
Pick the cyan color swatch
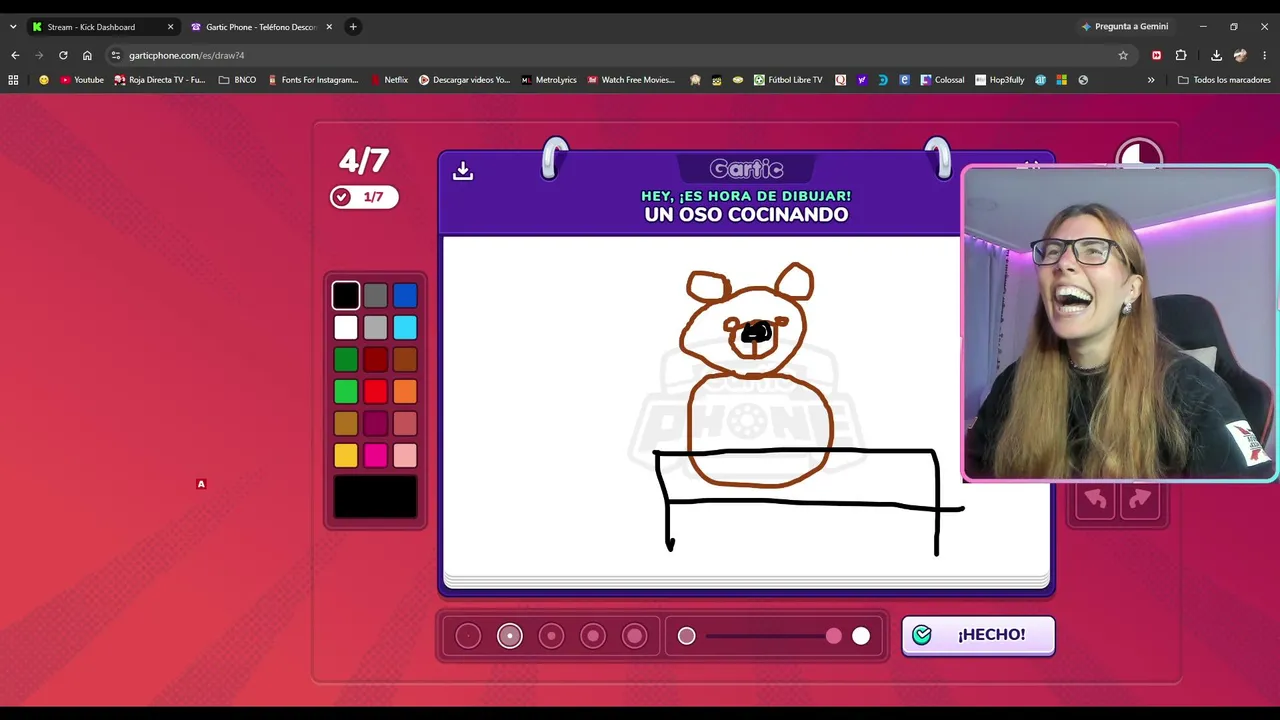click(x=405, y=327)
